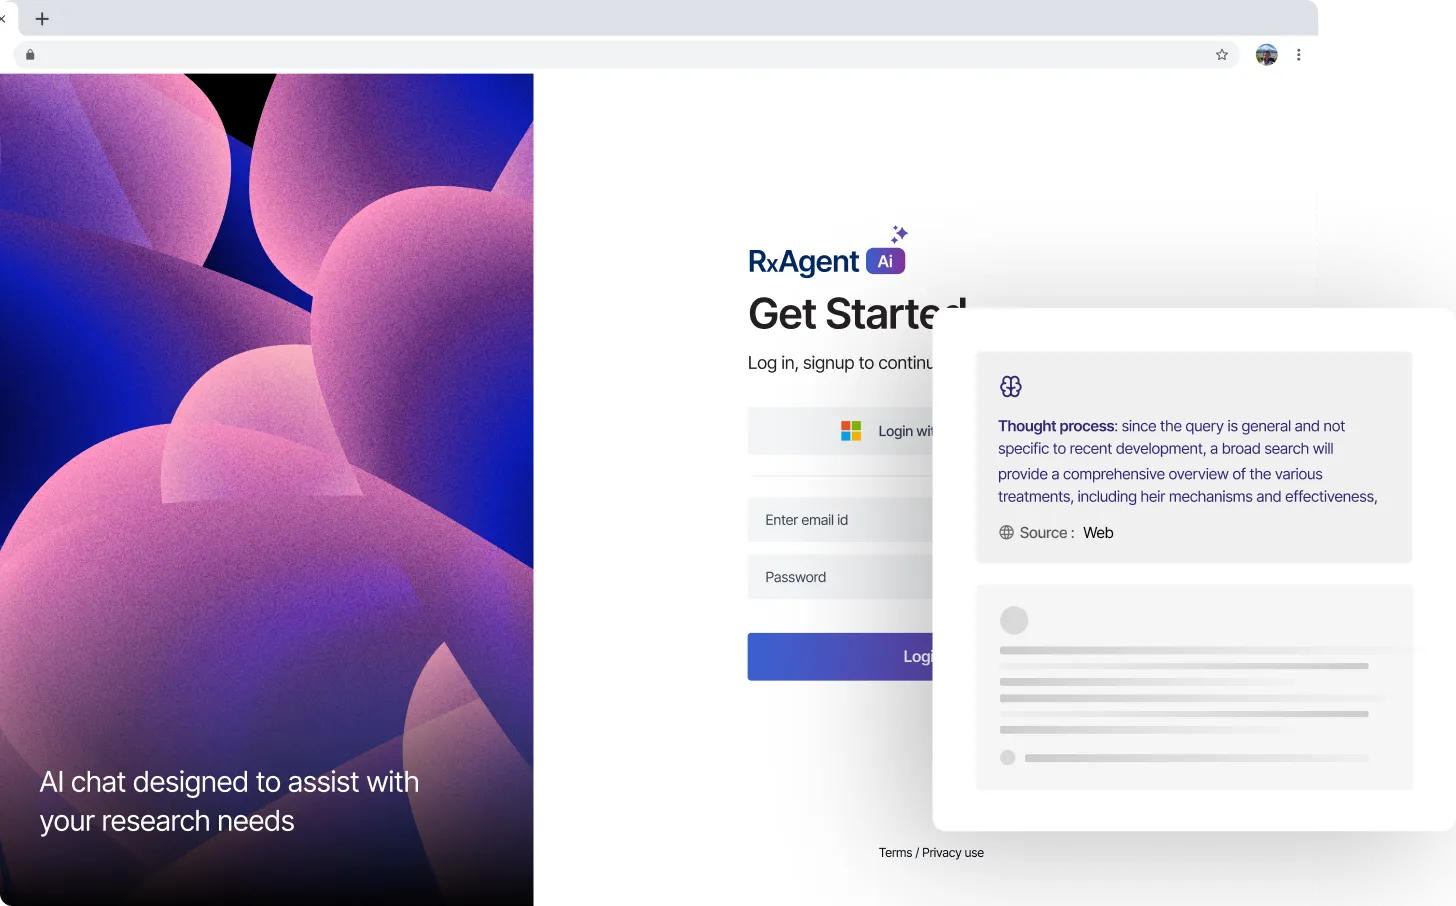The image size is (1456, 906).
Task: Click the purple Ai badge
Action: tap(885, 262)
